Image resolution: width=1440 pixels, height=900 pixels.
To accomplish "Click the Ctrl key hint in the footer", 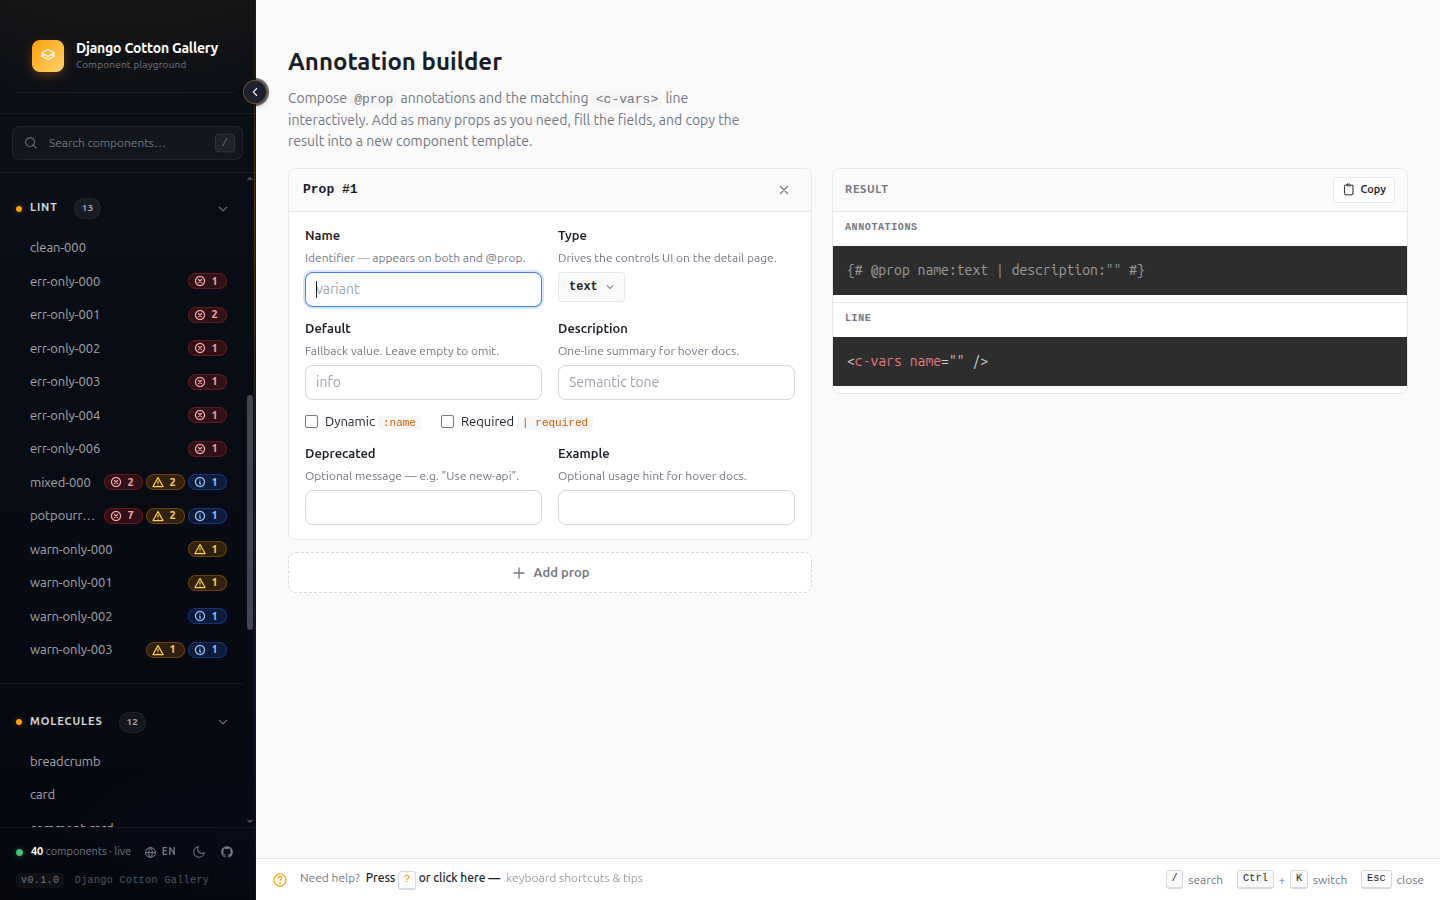I will 1255,879.
